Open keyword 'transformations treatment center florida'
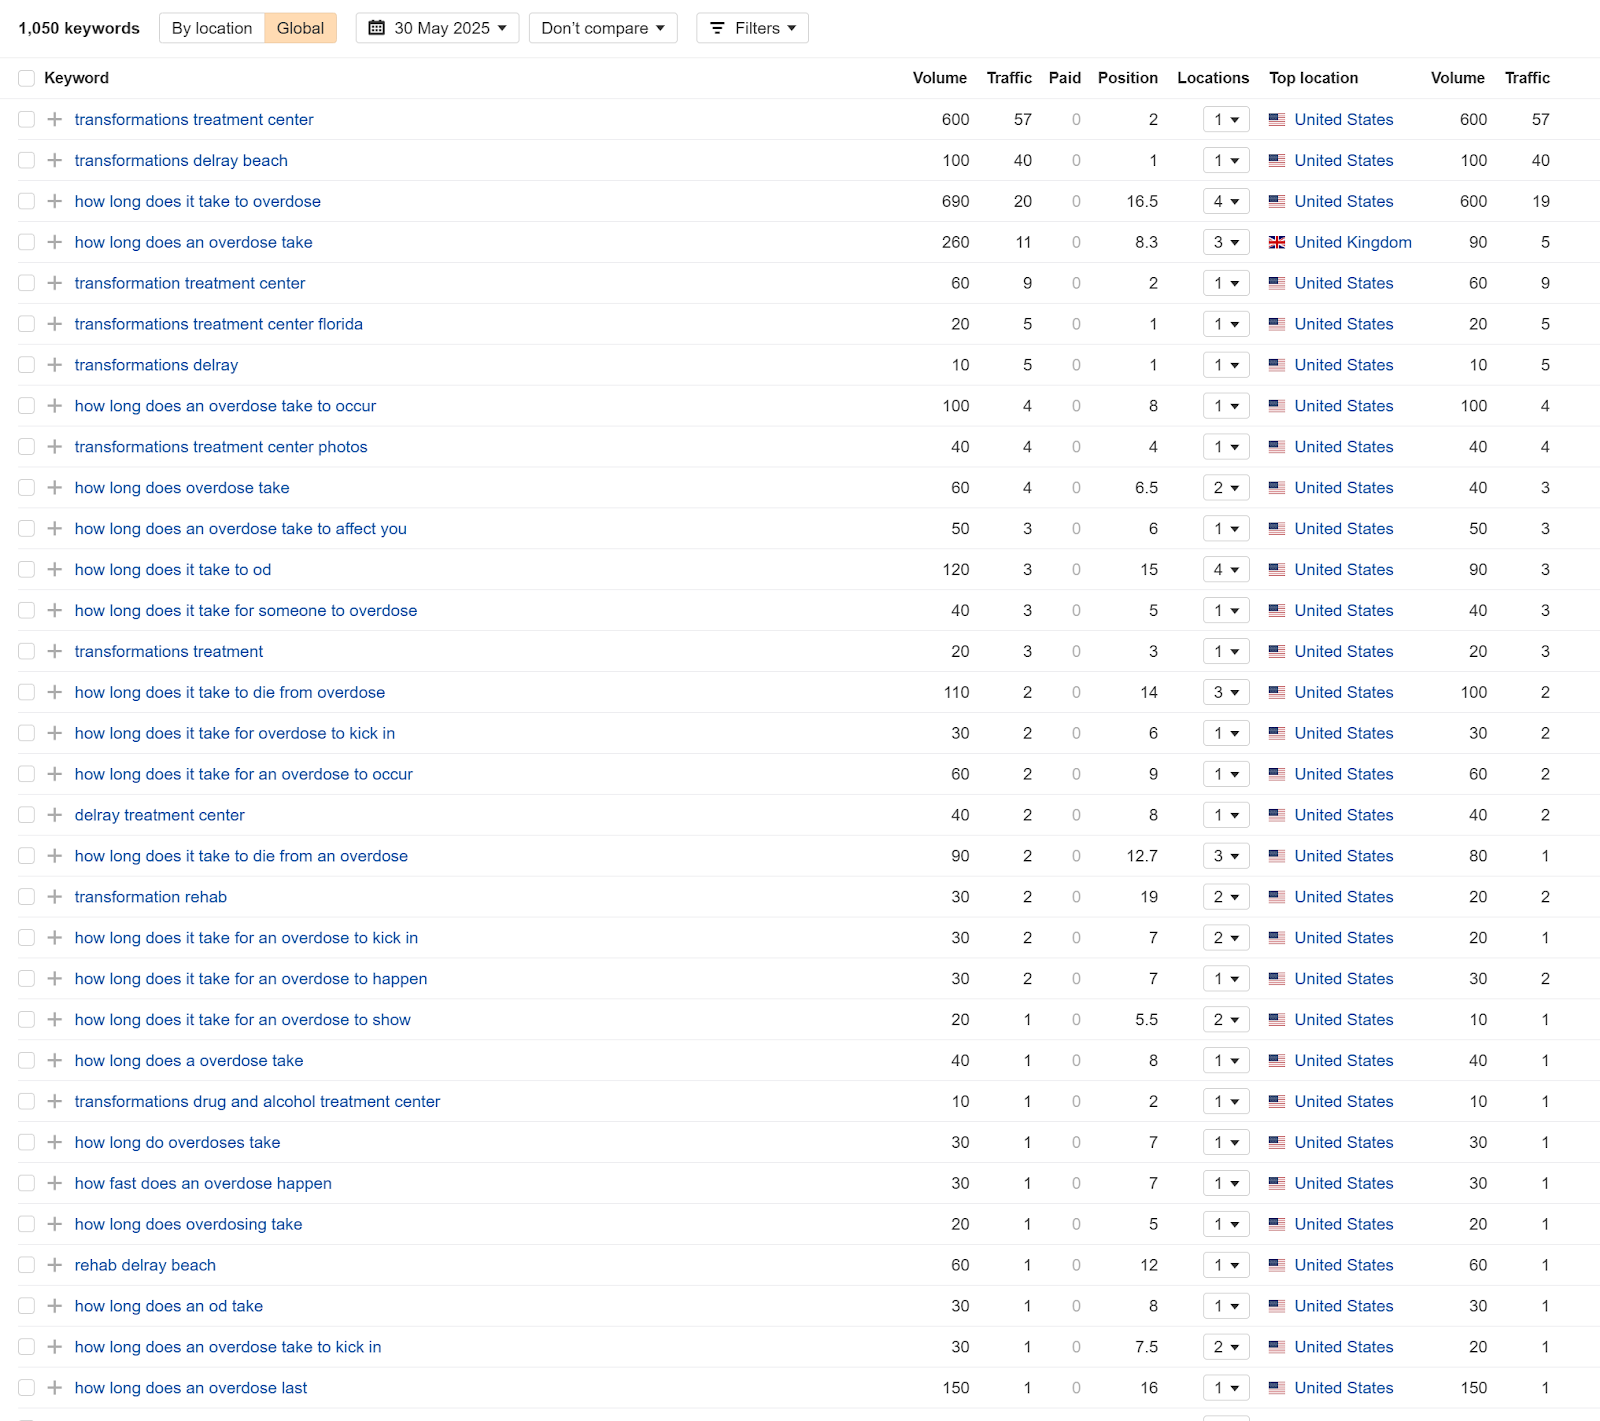1600x1421 pixels. coord(219,325)
